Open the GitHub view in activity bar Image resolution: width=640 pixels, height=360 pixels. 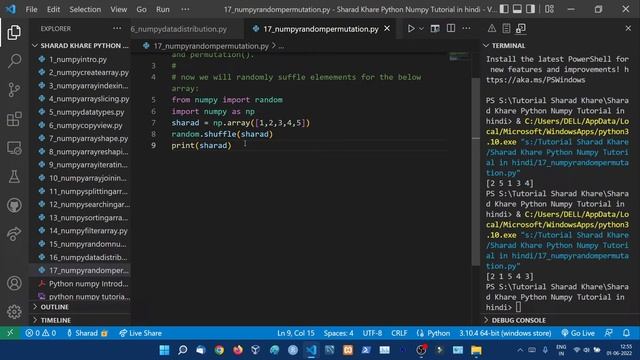click(x=14, y=205)
